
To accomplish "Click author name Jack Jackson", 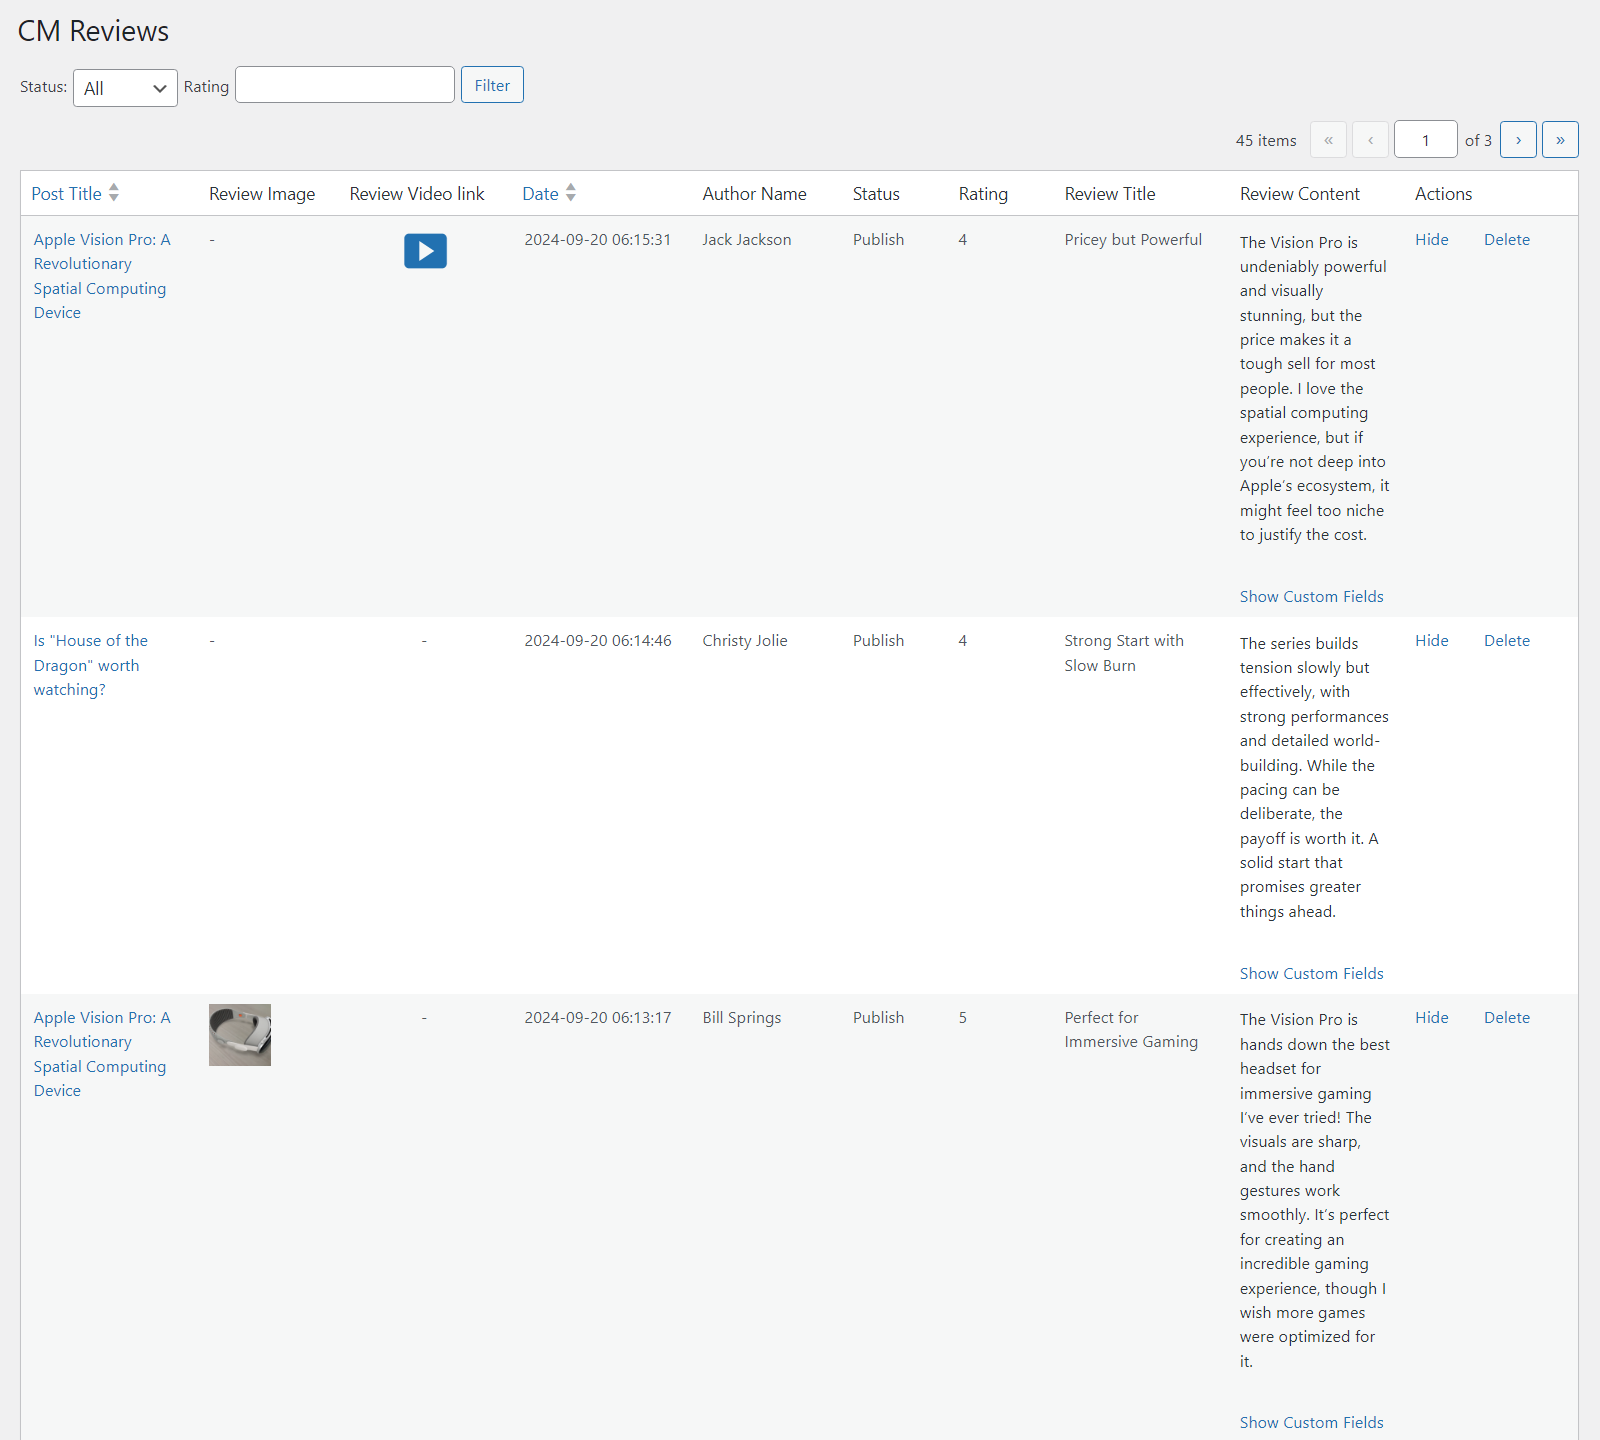I will tap(747, 240).
